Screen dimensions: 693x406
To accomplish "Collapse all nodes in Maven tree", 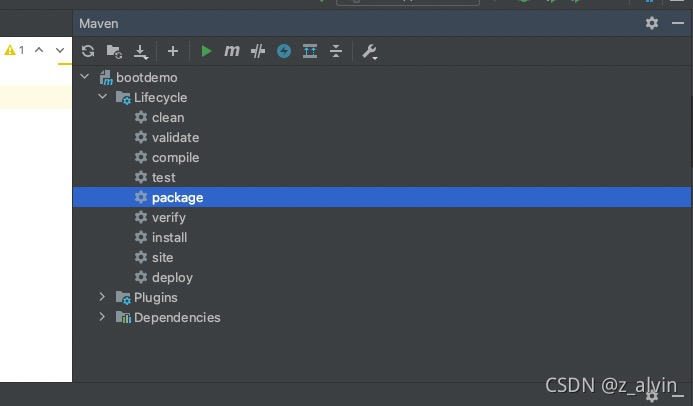I will coord(336,51).
